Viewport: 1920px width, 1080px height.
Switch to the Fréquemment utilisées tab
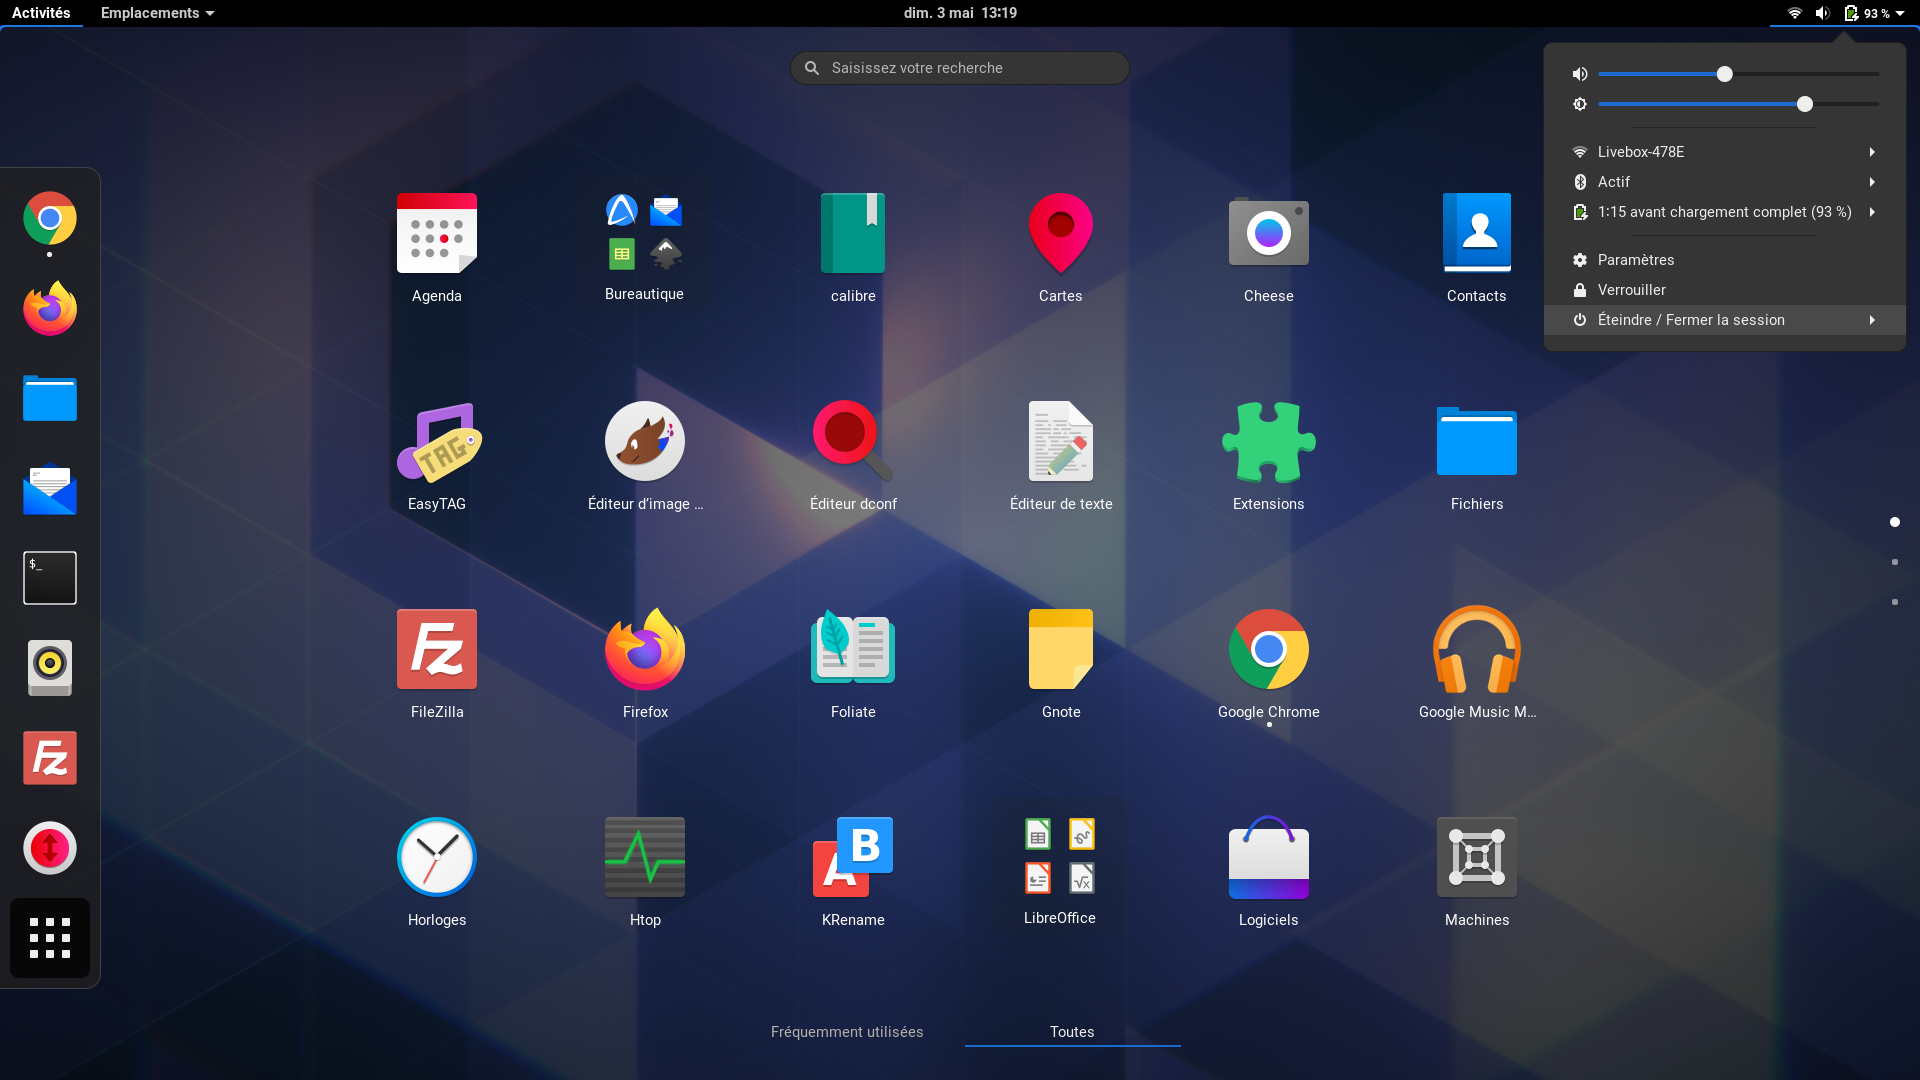point(847,1032)
